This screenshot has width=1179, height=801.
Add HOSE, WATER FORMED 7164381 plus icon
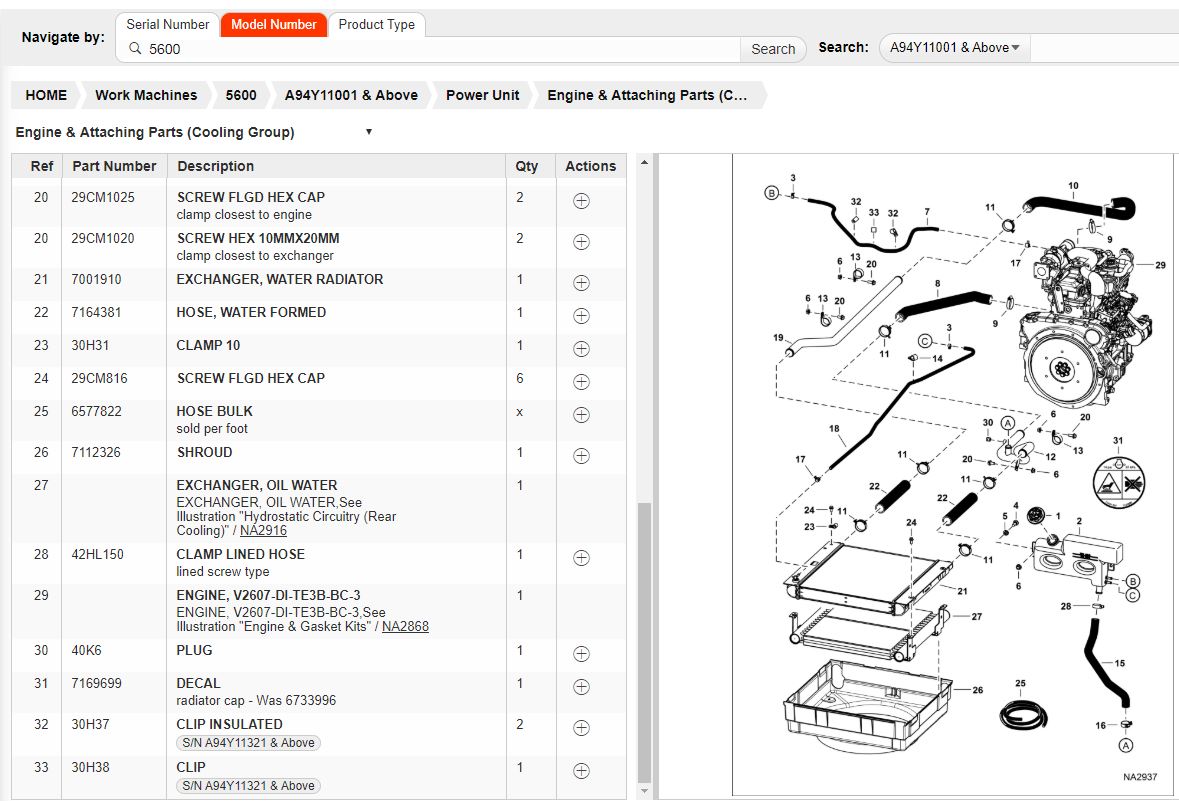[581, 316]
